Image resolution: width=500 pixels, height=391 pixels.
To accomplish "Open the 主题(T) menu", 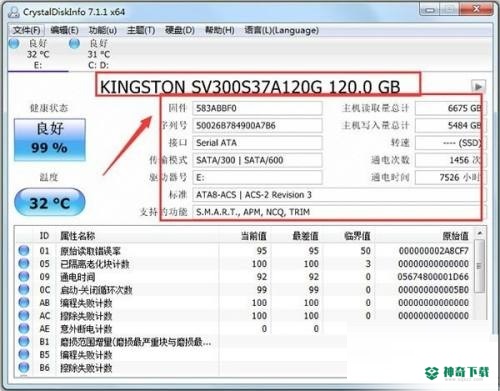I will [141, 30].
